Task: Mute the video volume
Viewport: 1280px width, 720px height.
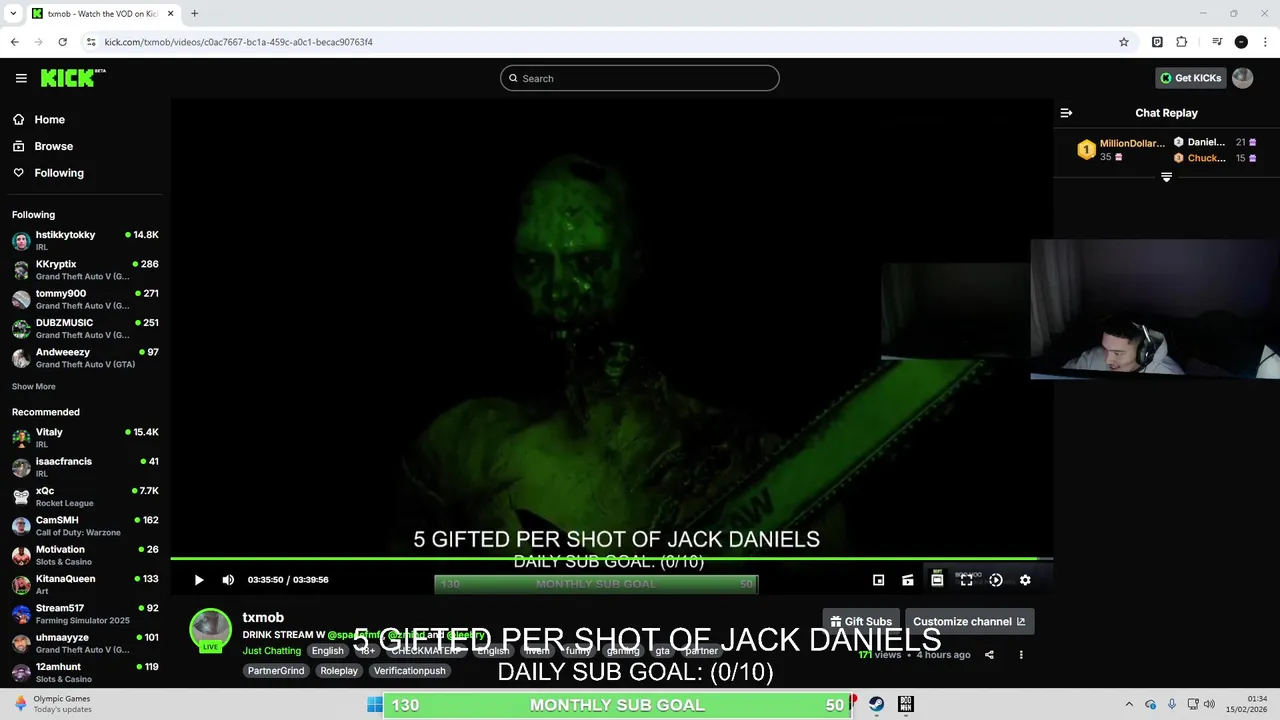Action: [228, 580]
